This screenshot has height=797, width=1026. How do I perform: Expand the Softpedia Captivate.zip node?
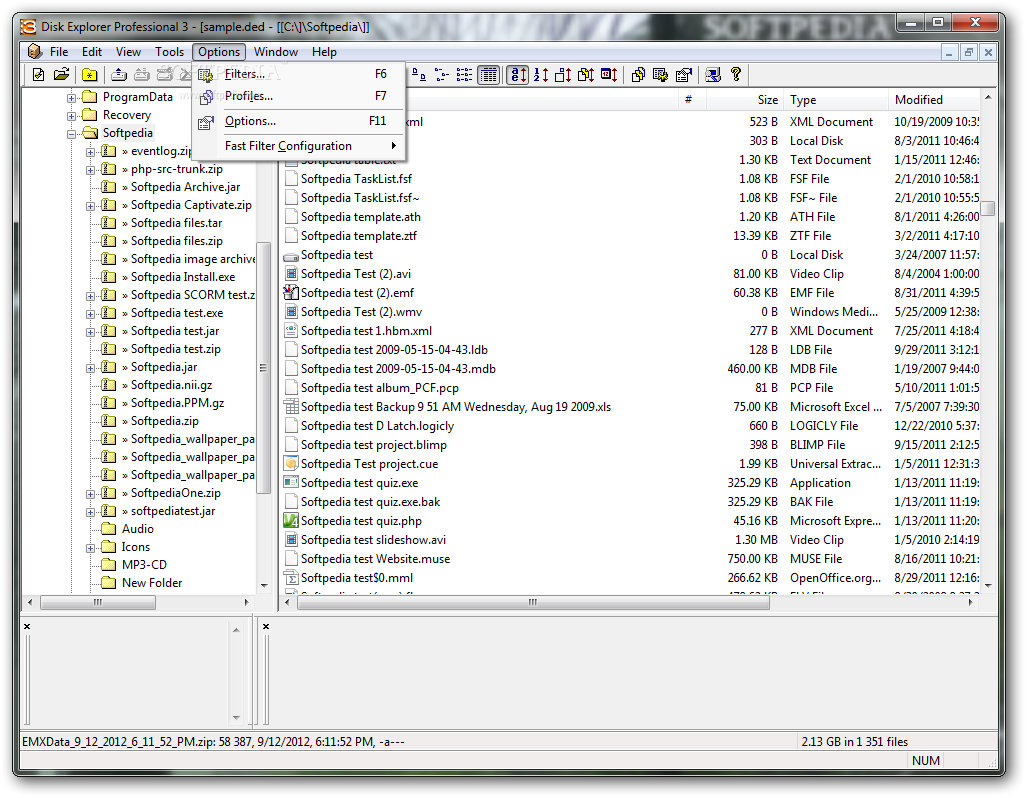[90, 206]
